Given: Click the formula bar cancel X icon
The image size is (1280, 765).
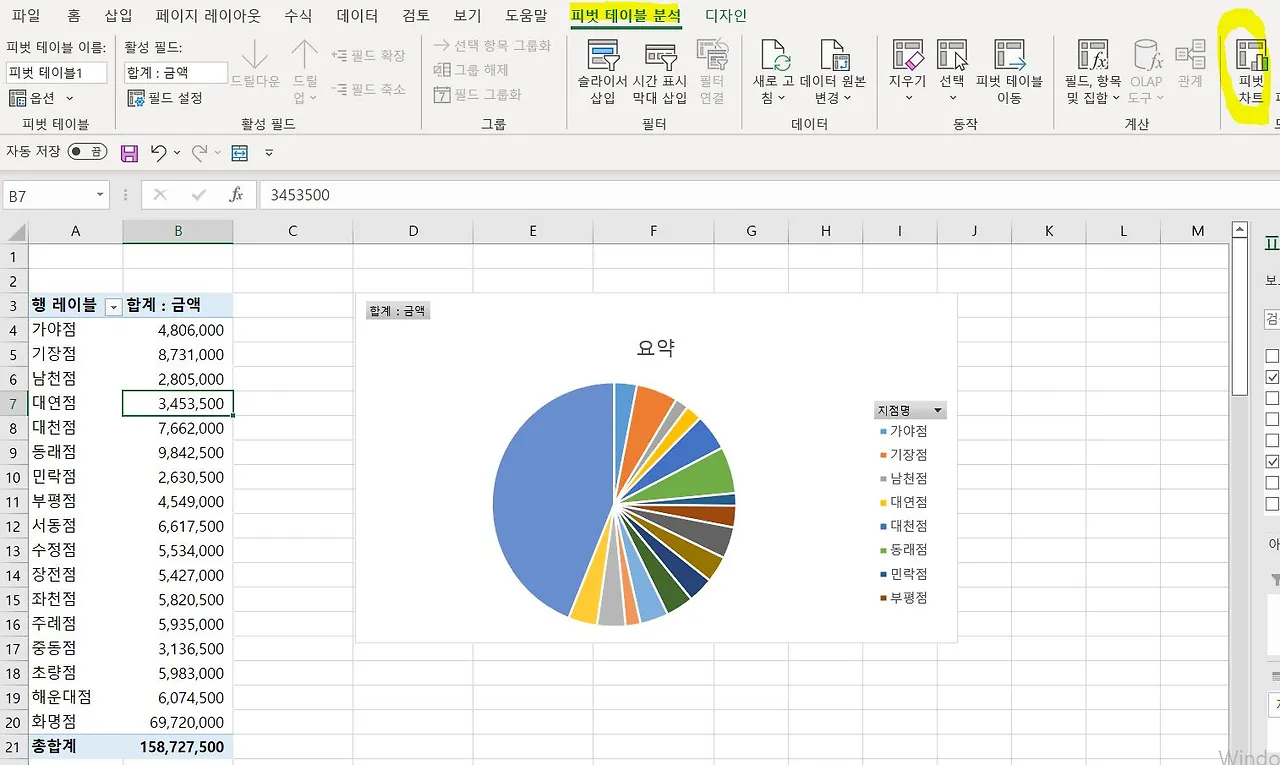Looking at the screenshot, I should [160, 195].
